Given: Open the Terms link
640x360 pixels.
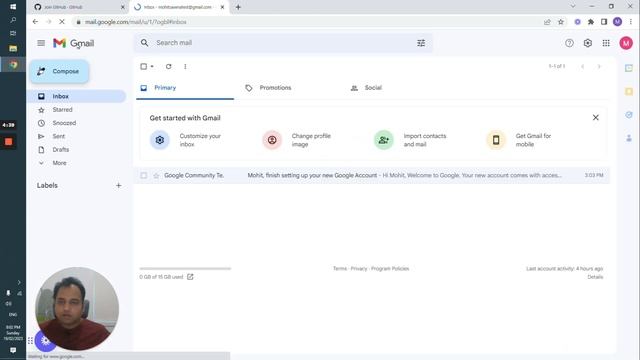Looking at the screenshot, I should (340, 269).
